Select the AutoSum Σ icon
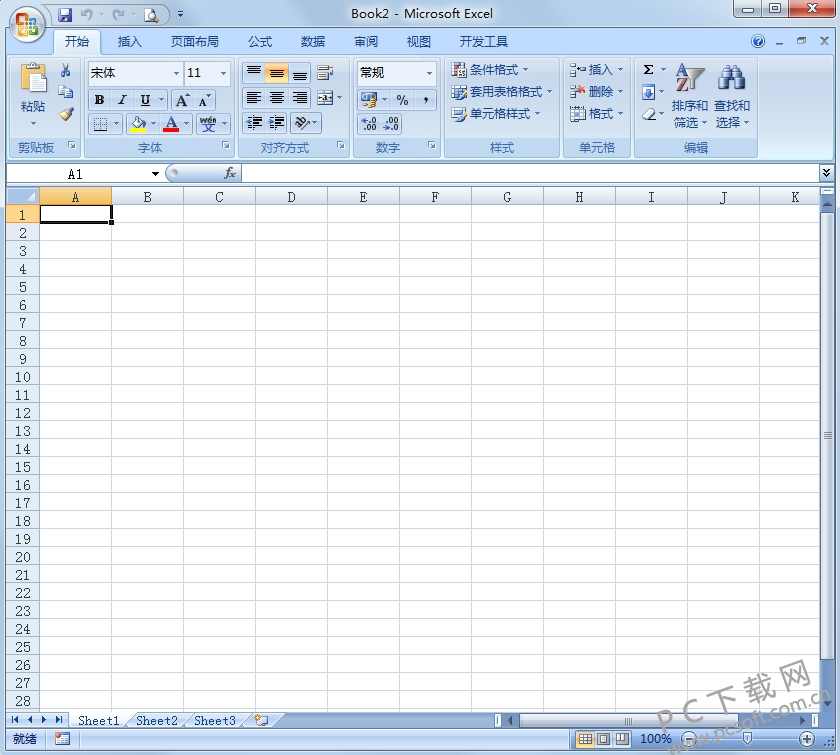Image resolution: width=840 pixels, height=755 pixels. coord(651,69)
